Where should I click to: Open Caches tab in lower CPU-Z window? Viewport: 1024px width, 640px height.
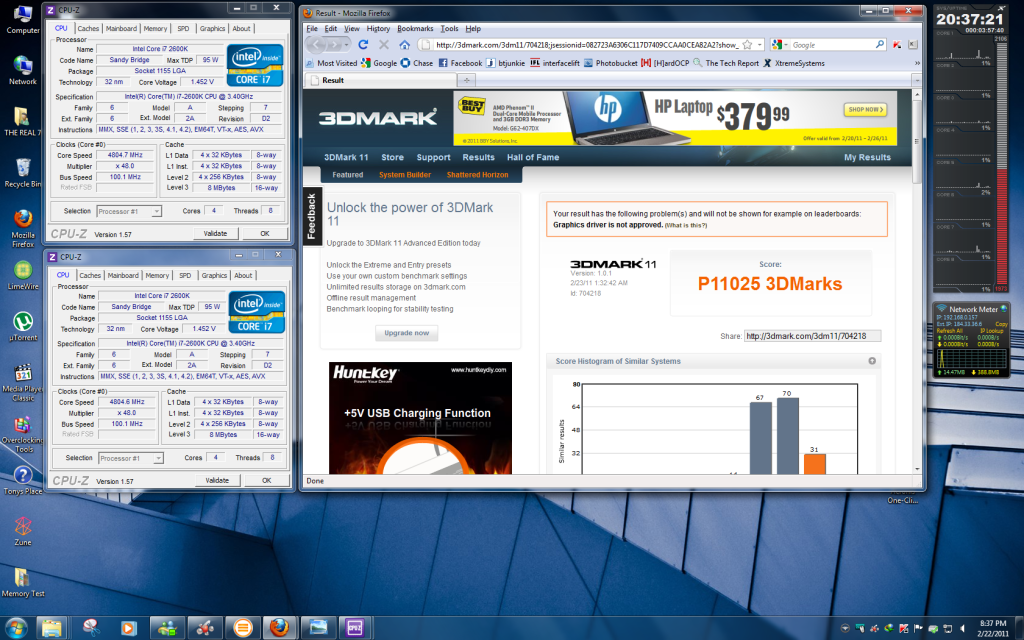click(90, 275)
